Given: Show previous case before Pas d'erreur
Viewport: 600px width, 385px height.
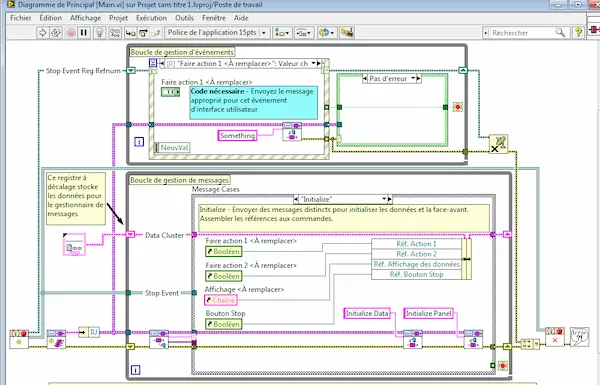Looking at the screenshot, I should pyautogui.click(x=365, y=79).
